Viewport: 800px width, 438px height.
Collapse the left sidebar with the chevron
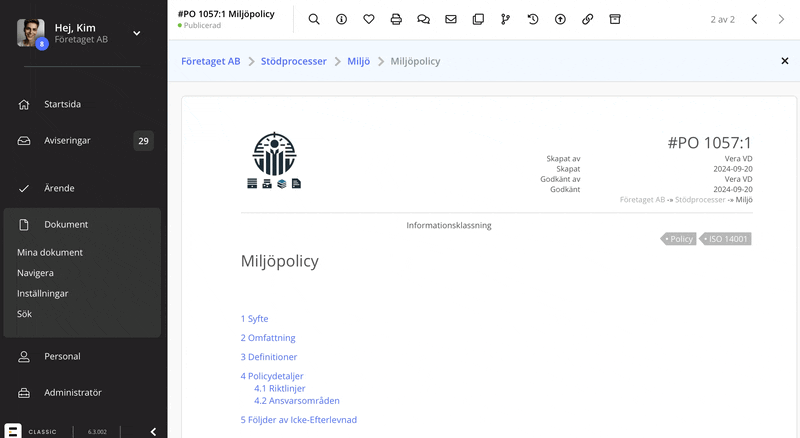[153, 431]
